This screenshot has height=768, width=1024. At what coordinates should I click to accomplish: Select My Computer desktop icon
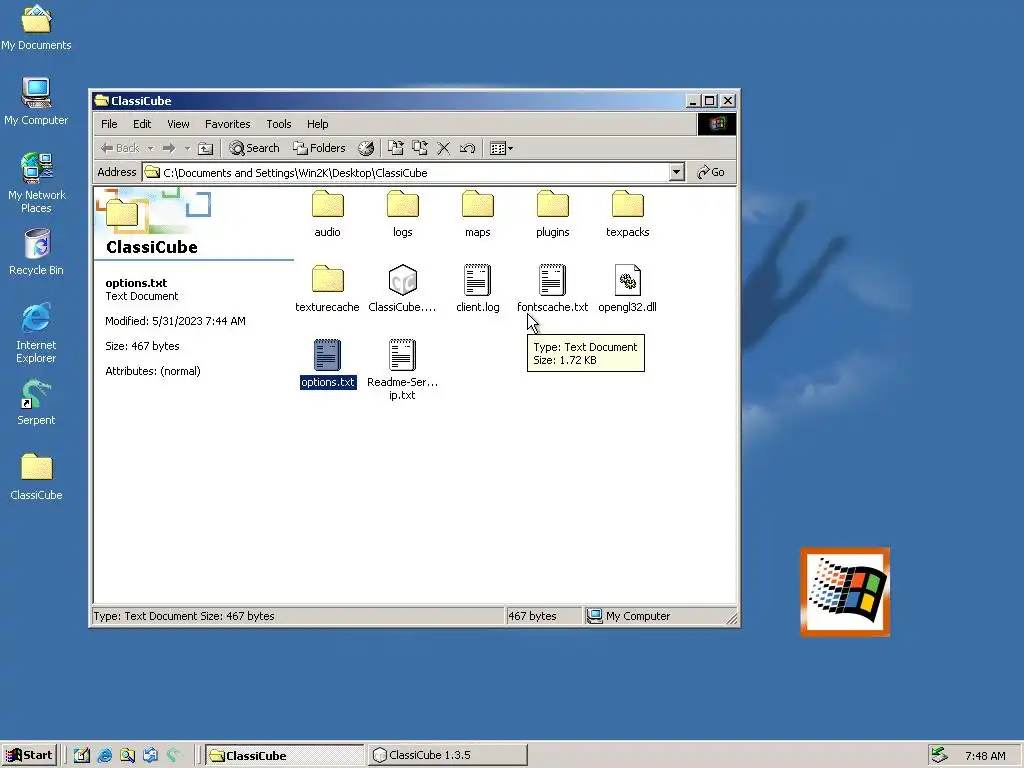coord(36,102)
